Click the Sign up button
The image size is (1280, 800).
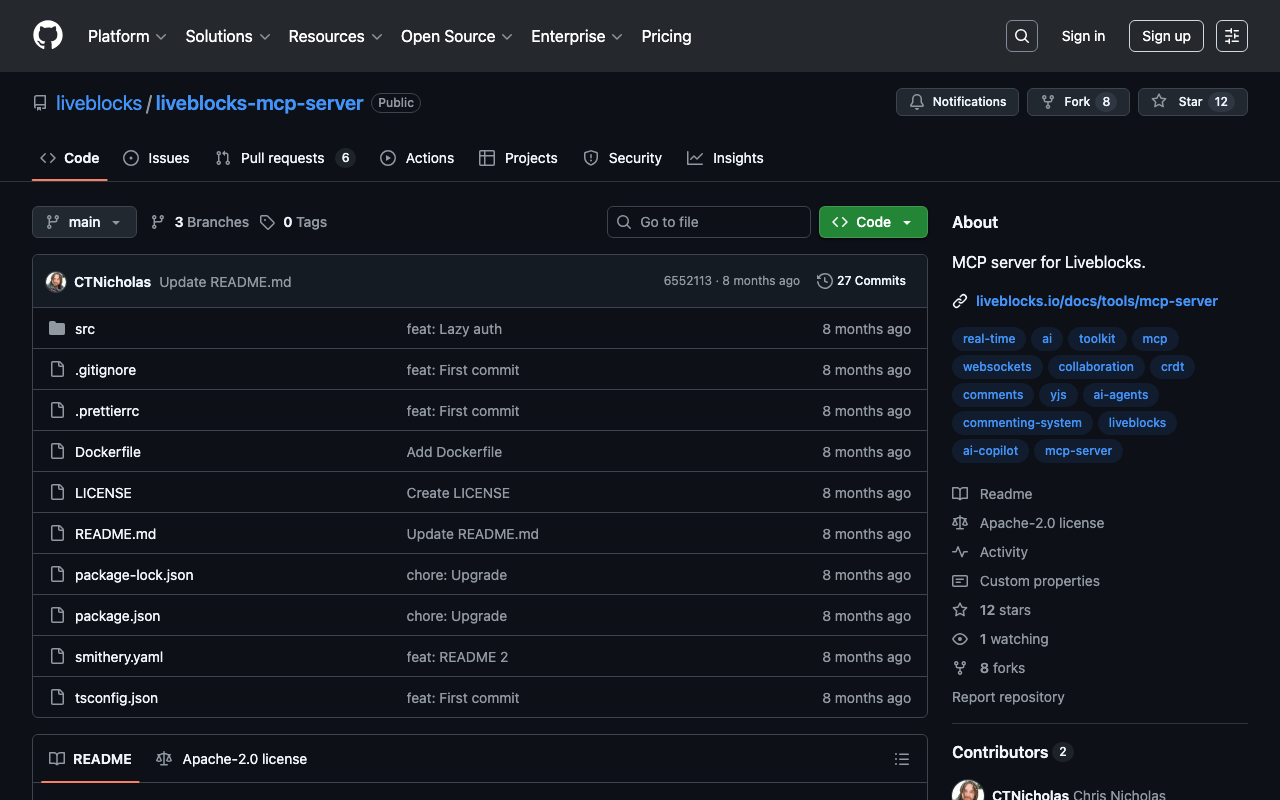(x=1166, y=36)
